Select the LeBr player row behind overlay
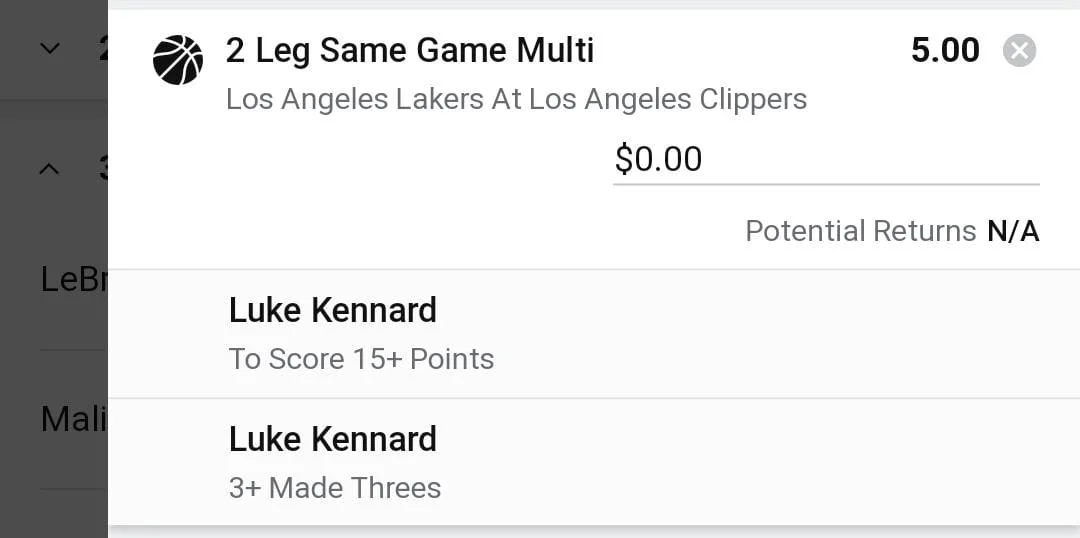This screenshot has width=1080, height=538. 74,280
